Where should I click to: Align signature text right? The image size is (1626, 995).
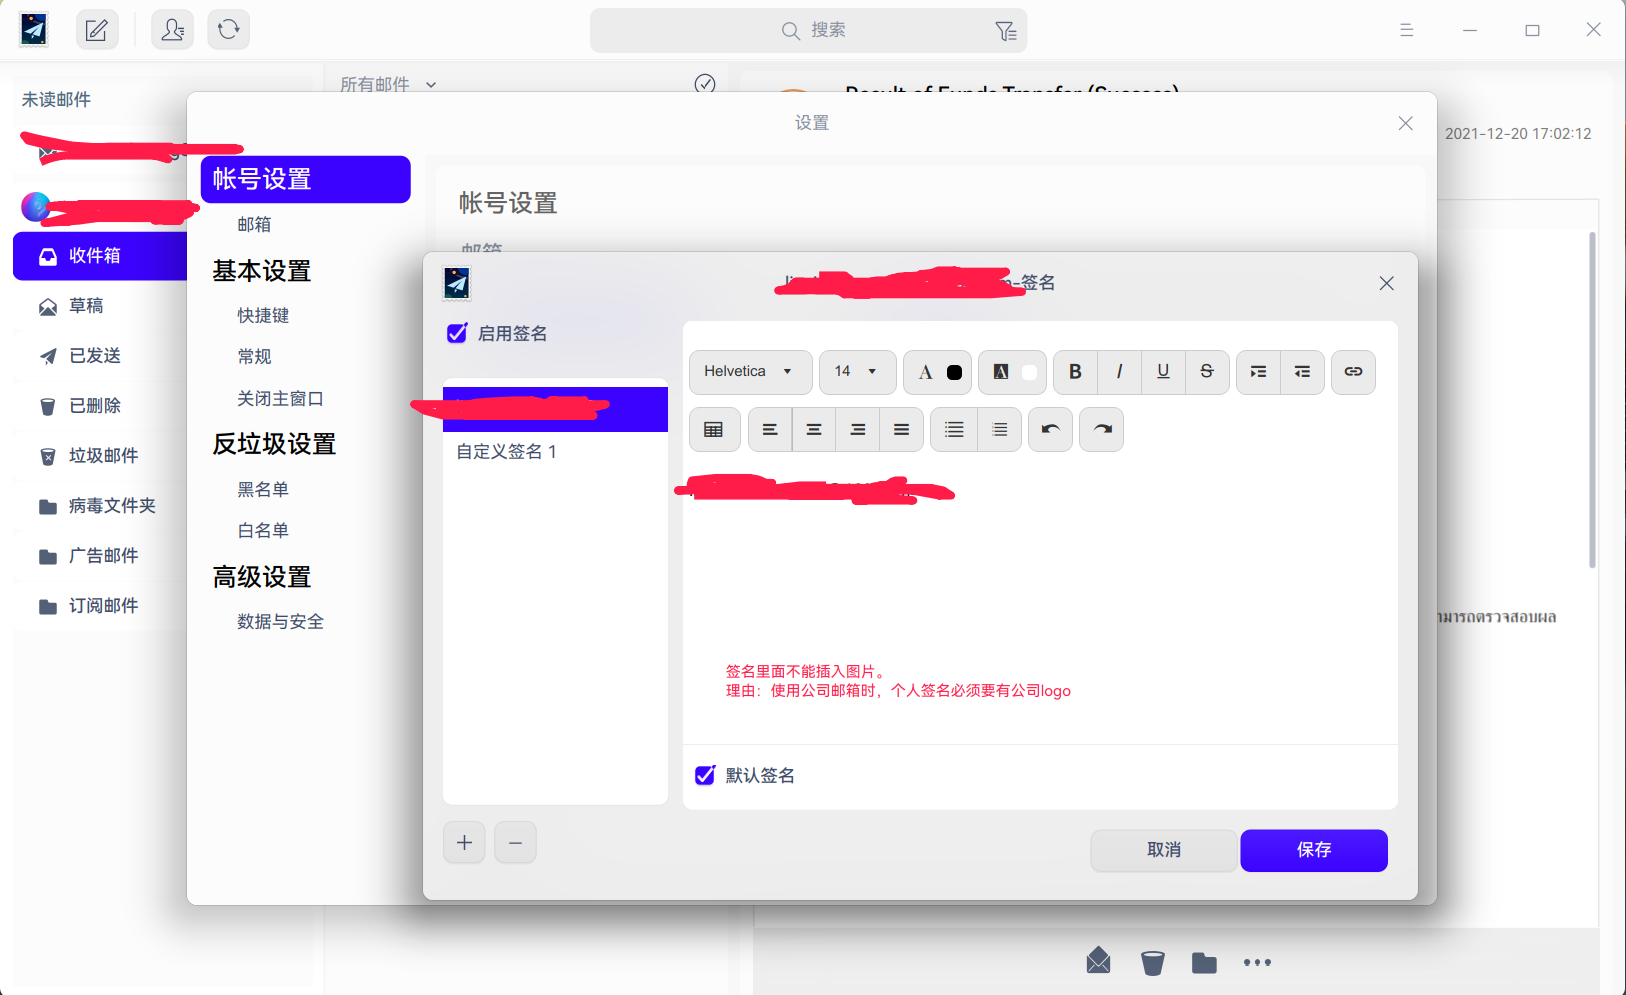point(858,430)
